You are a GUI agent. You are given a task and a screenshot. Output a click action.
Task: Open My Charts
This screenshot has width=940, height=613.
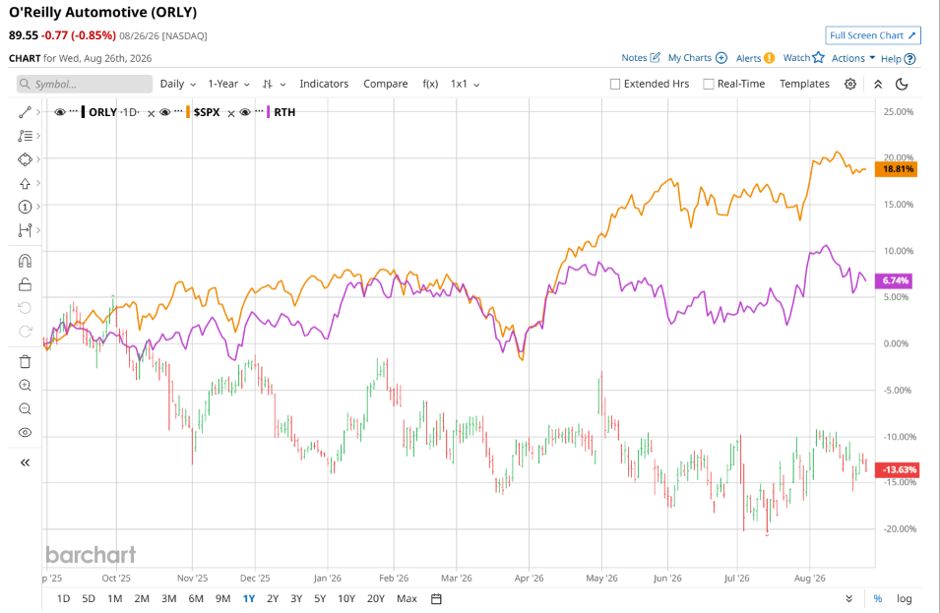coord(697,58)
